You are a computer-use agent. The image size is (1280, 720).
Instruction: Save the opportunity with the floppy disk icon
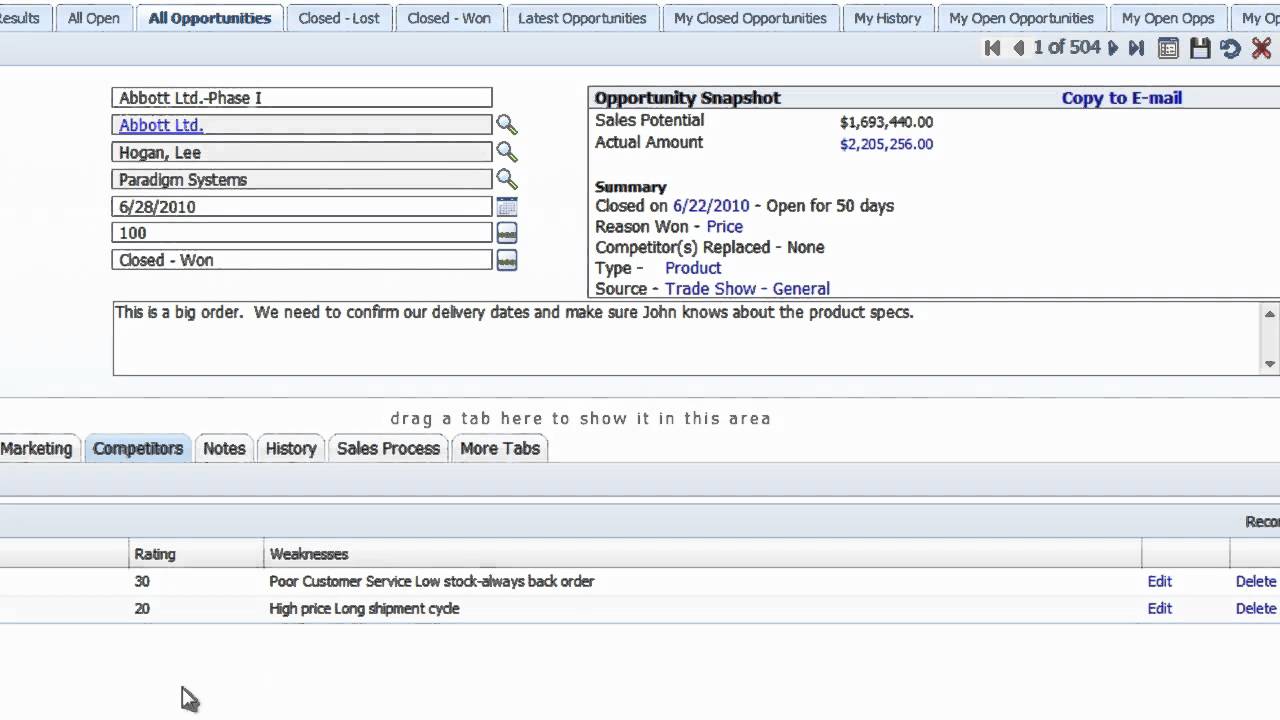(1200, 48)
